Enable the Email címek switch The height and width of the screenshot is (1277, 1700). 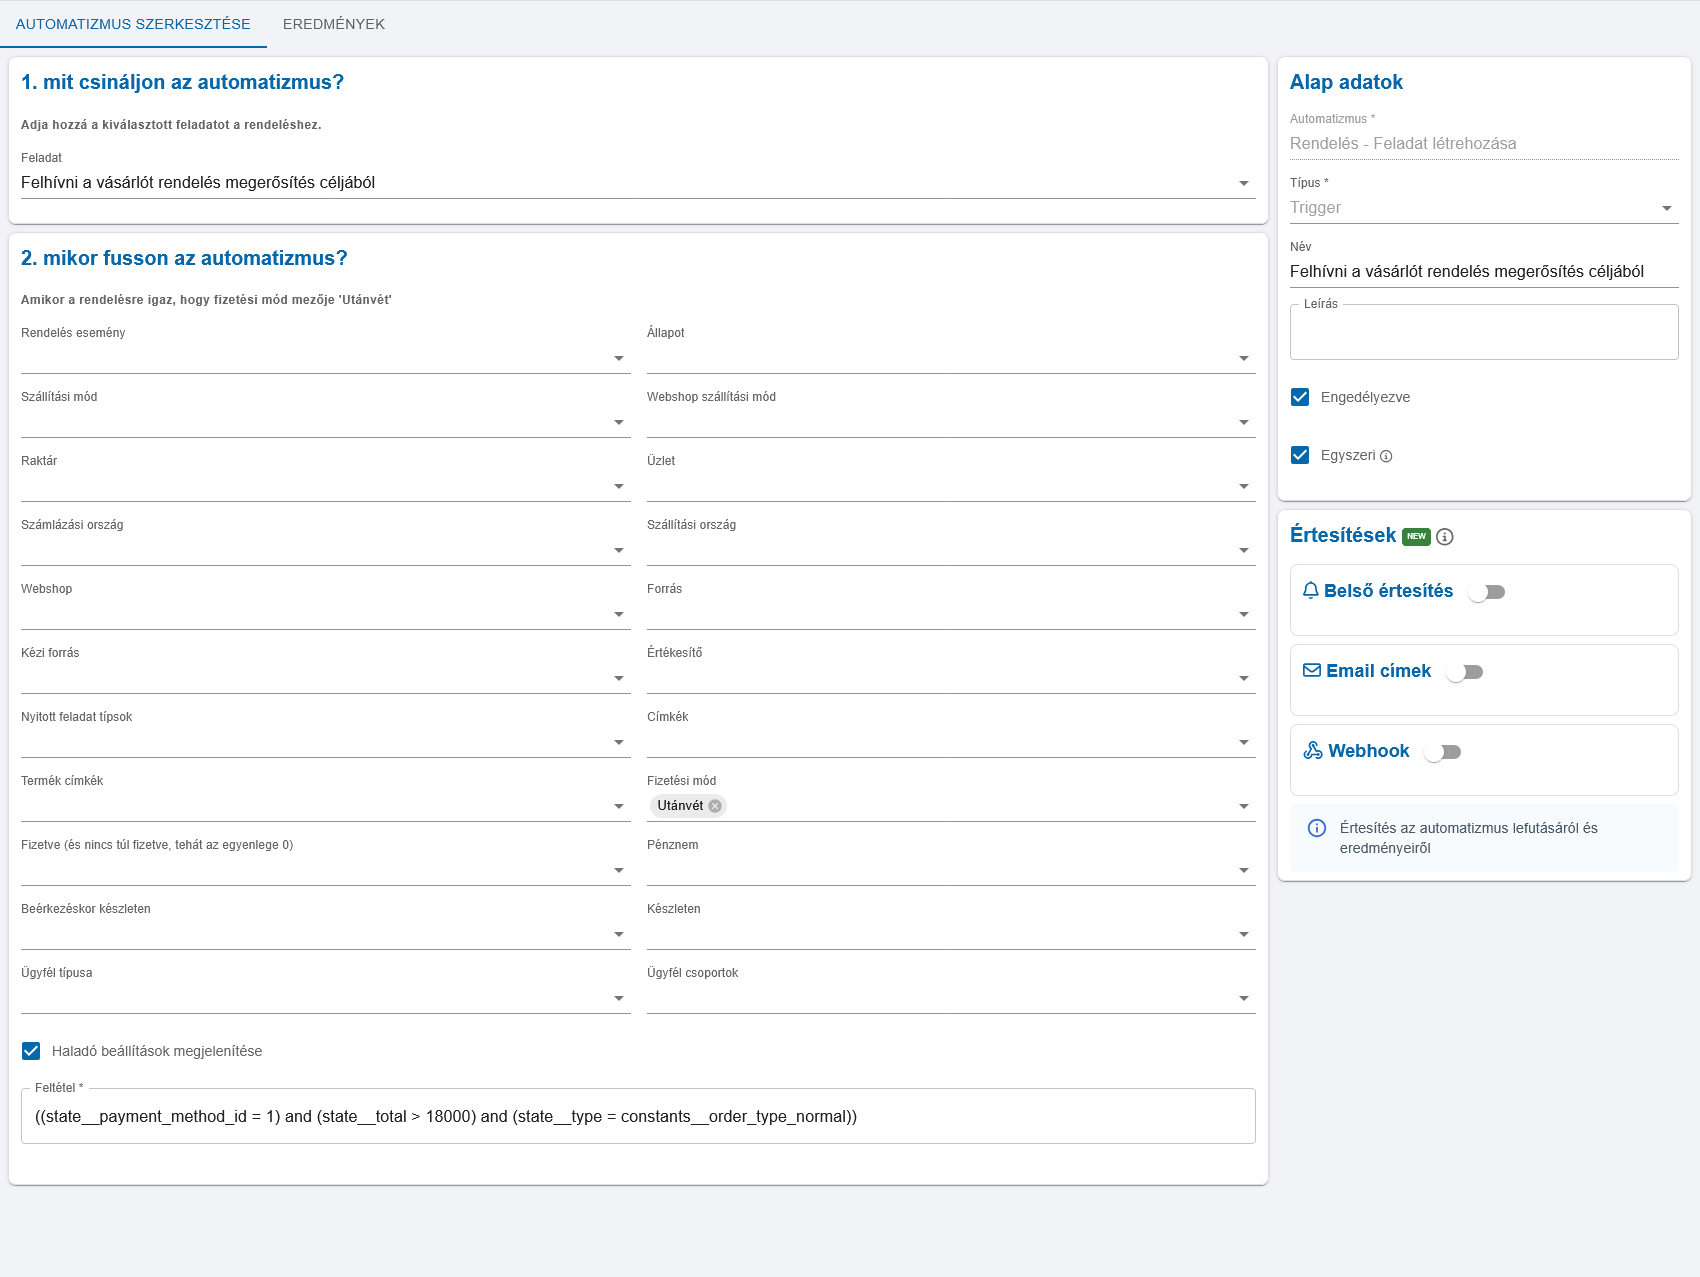click(x=1464, y=672)
